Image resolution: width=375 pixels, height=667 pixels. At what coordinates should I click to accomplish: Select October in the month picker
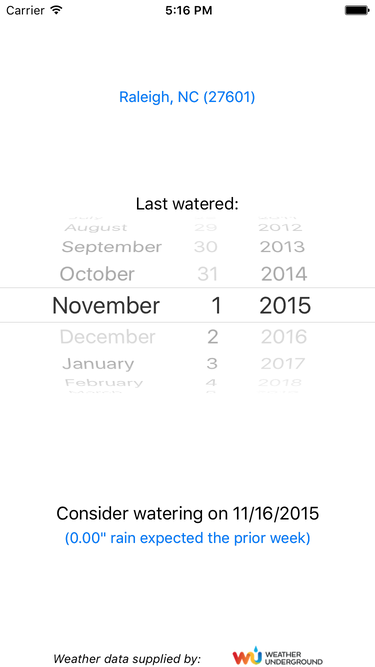(97, 274)
